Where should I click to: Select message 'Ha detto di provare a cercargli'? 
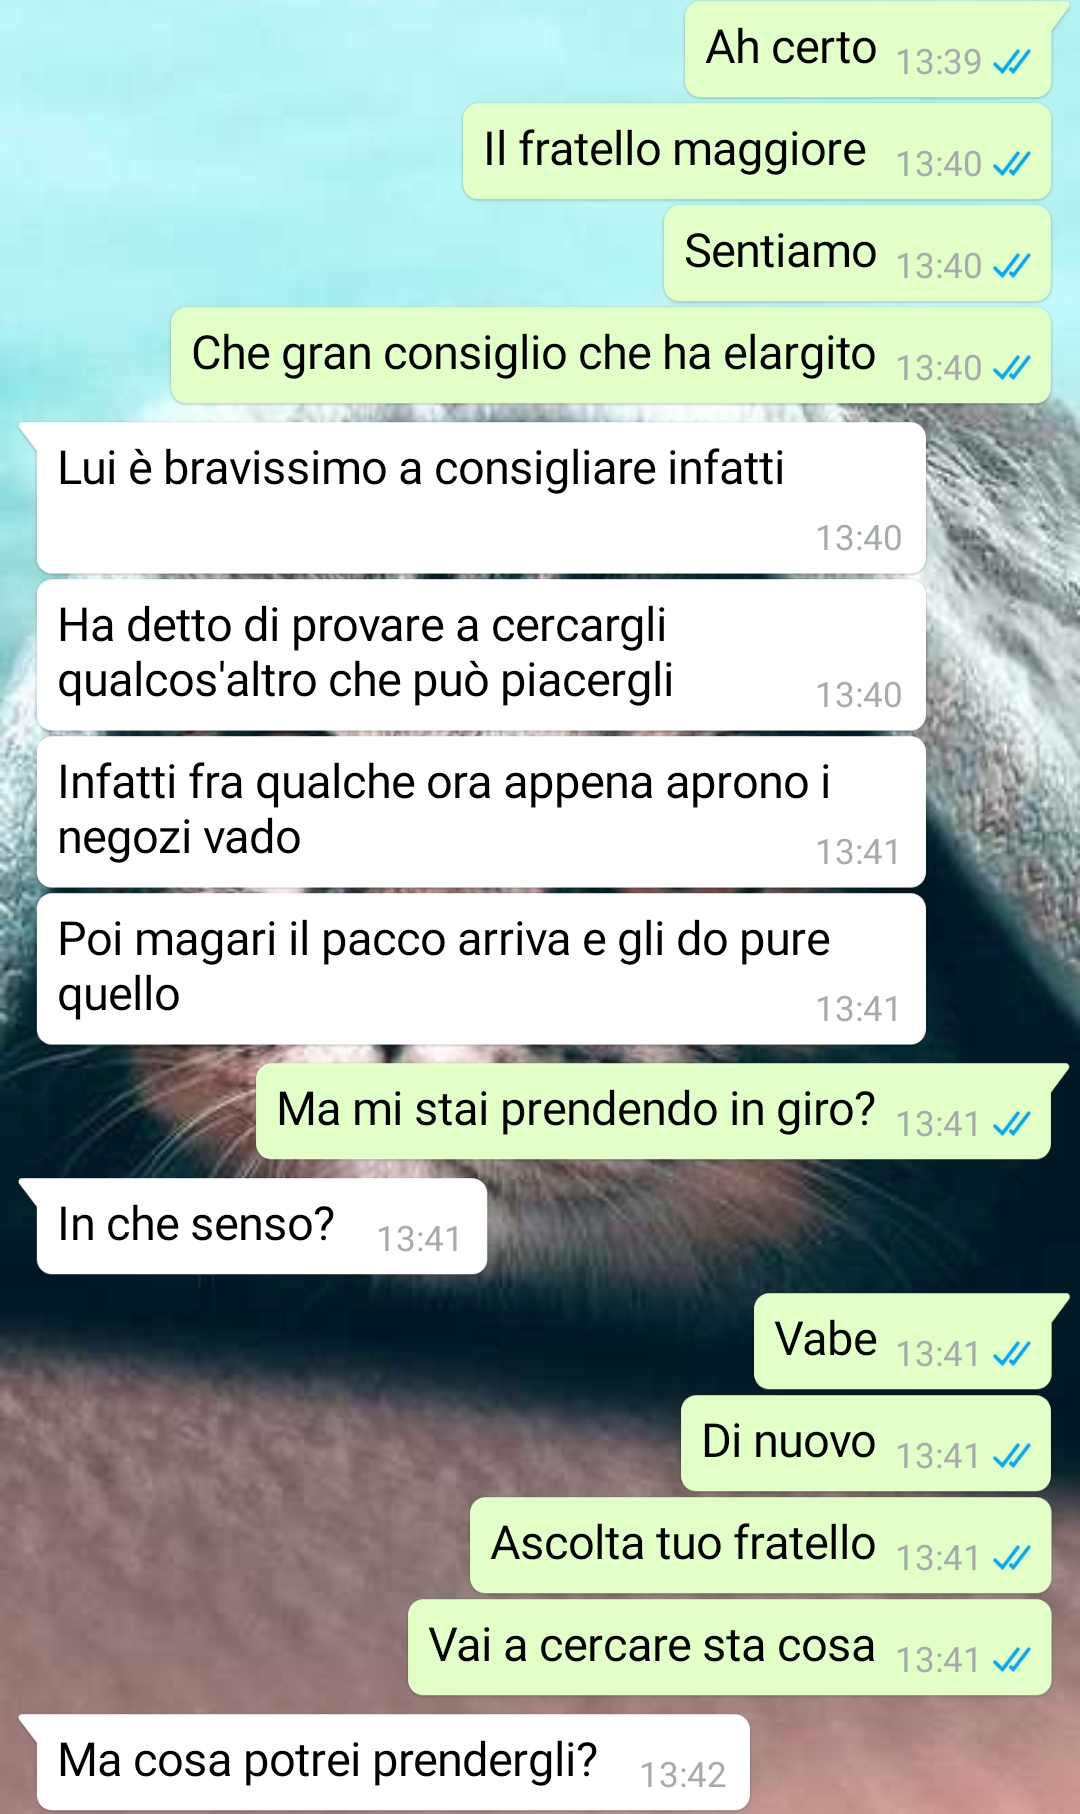[481, 655]
